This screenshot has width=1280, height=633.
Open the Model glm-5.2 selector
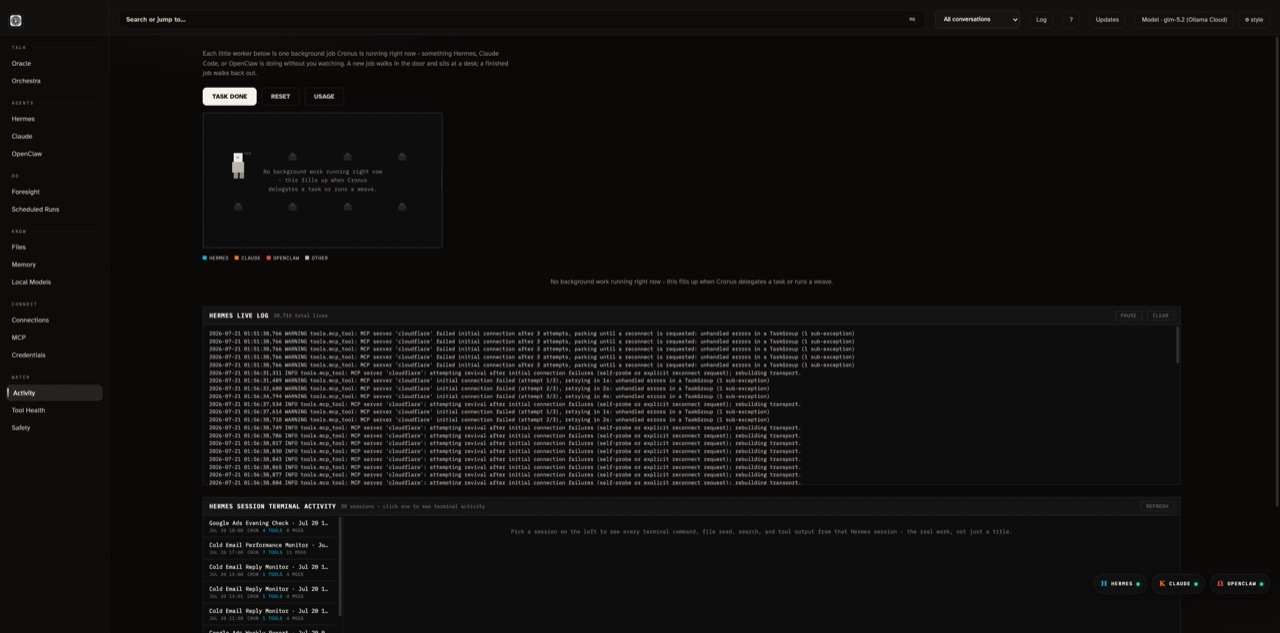tap(1184, 19)
